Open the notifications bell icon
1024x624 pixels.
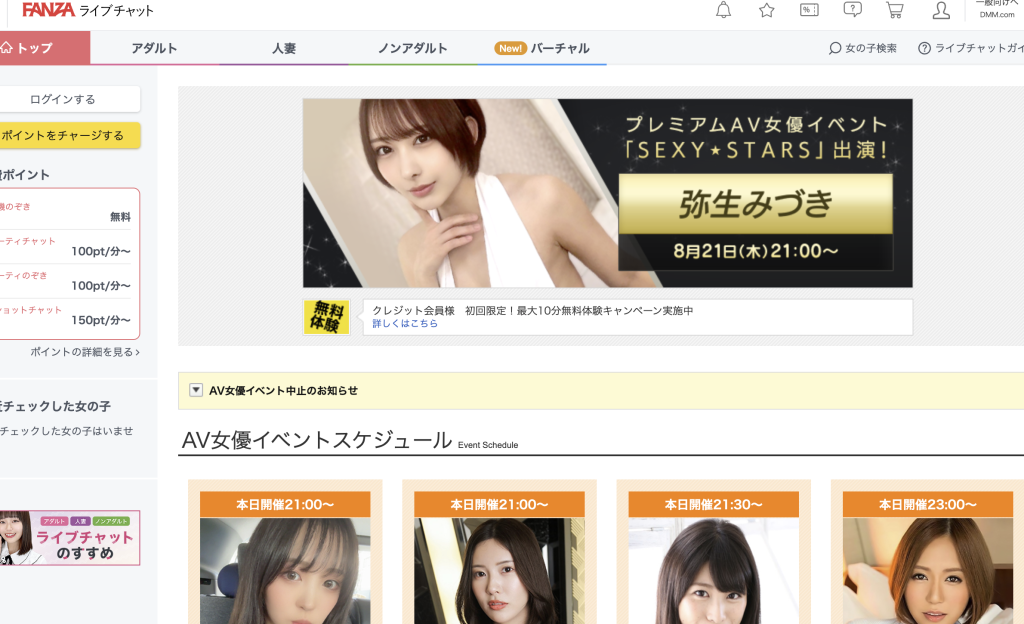click(x=723, y=10)
